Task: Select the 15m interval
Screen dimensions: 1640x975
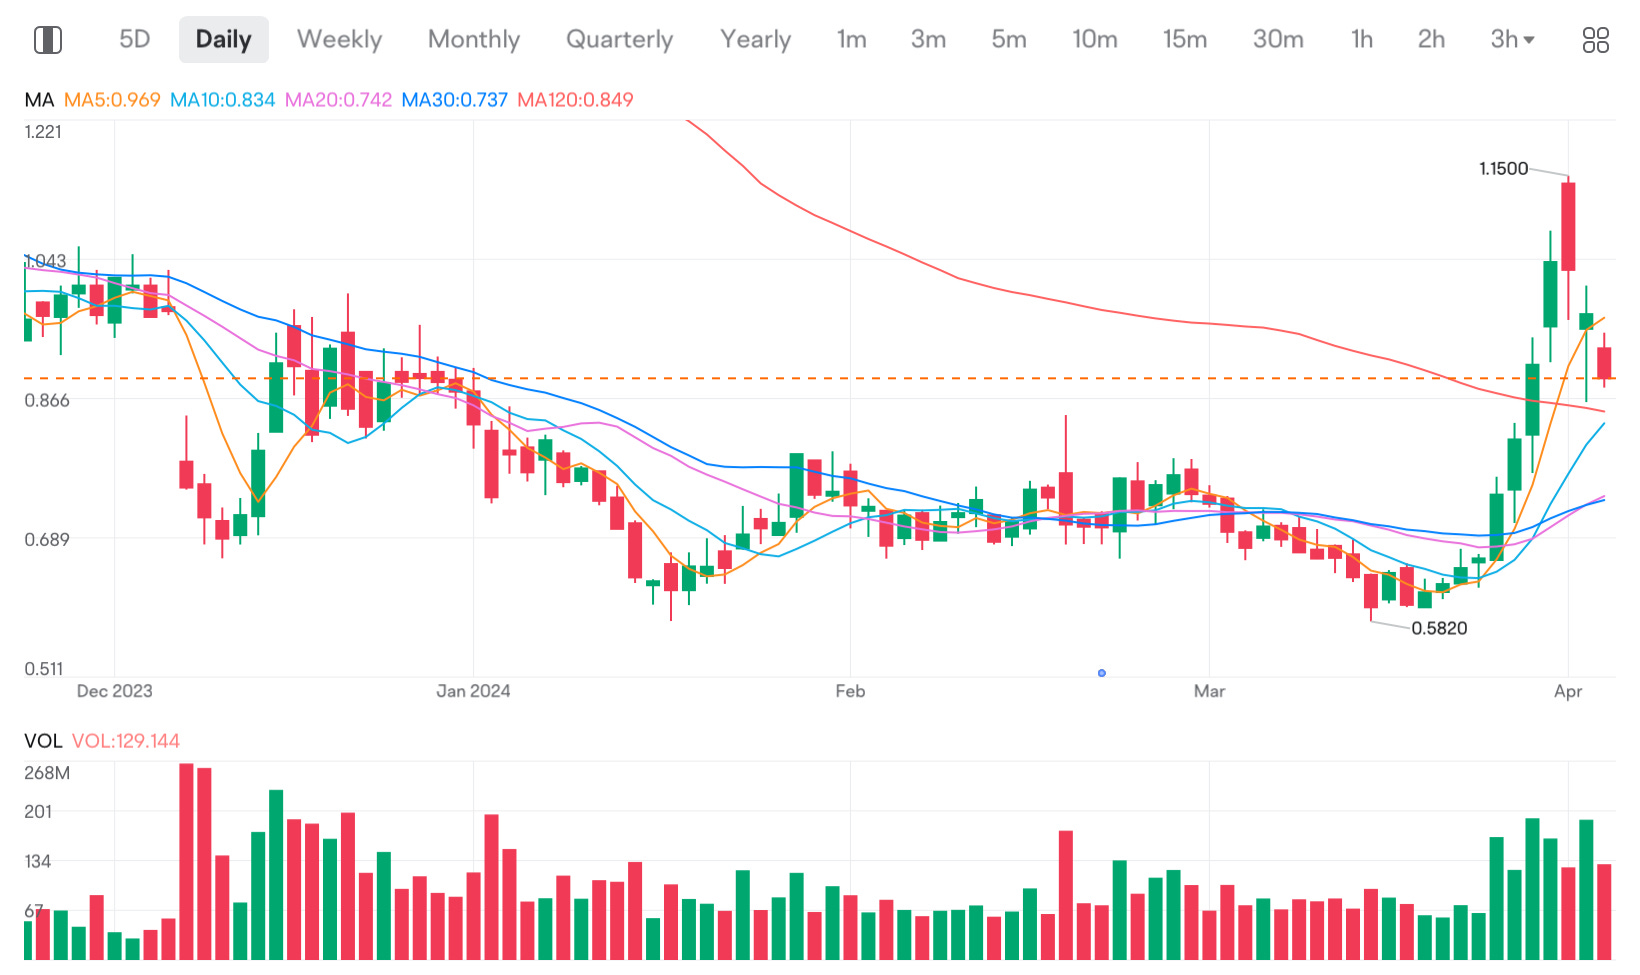Action: coord(1185,39)
